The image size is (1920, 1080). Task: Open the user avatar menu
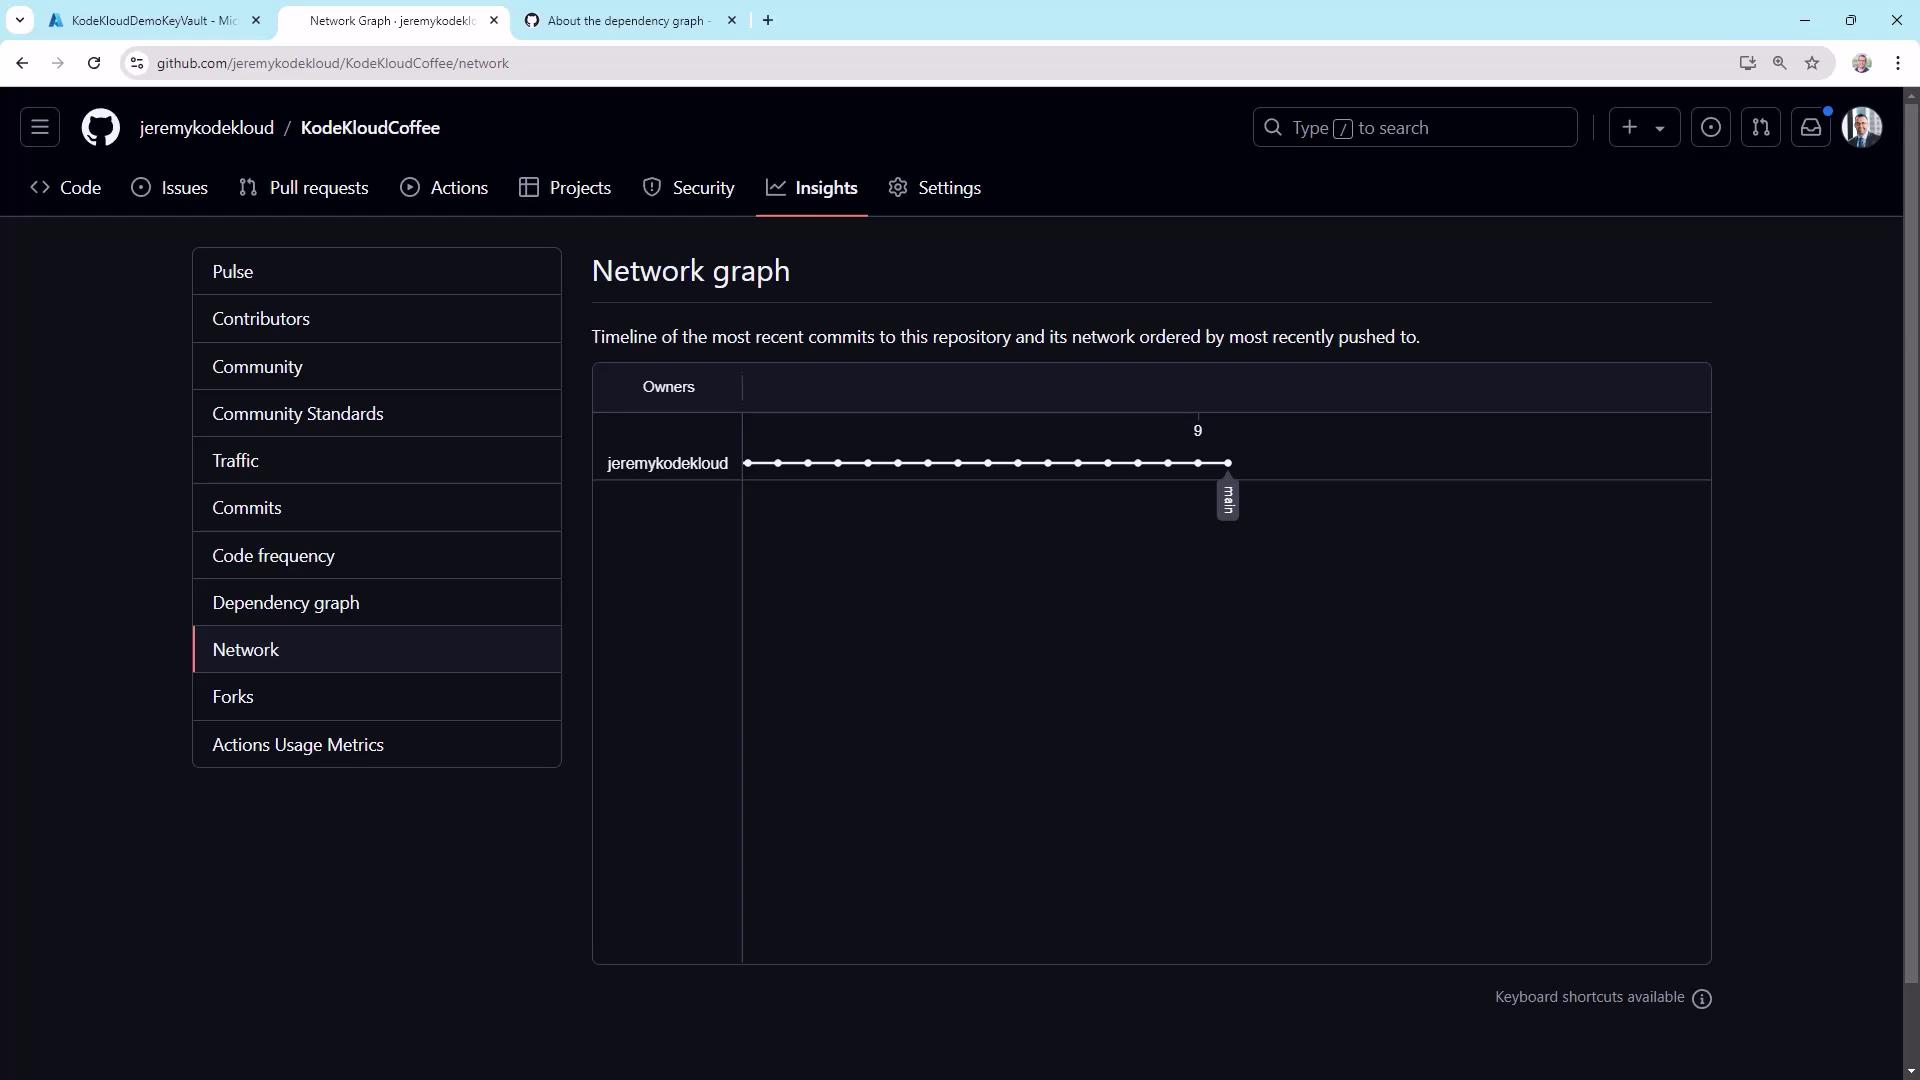click(1862, 127)
